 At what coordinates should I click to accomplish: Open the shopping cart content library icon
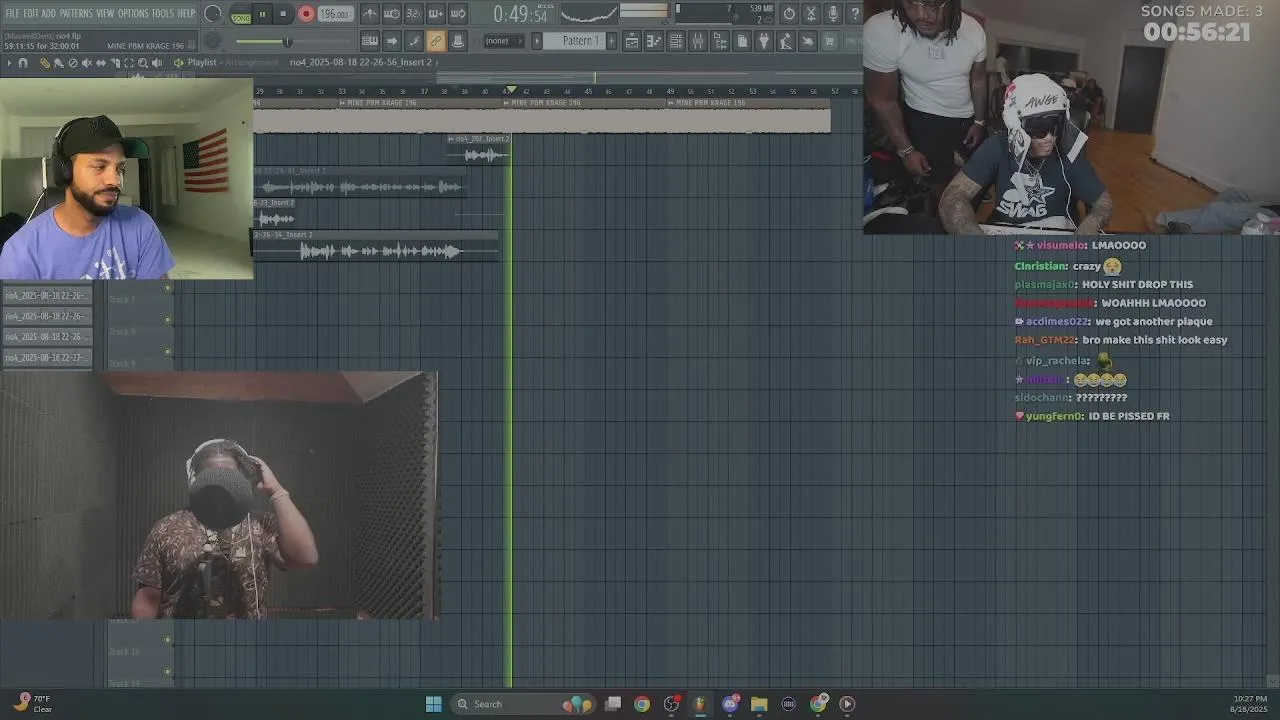[829, 41]
